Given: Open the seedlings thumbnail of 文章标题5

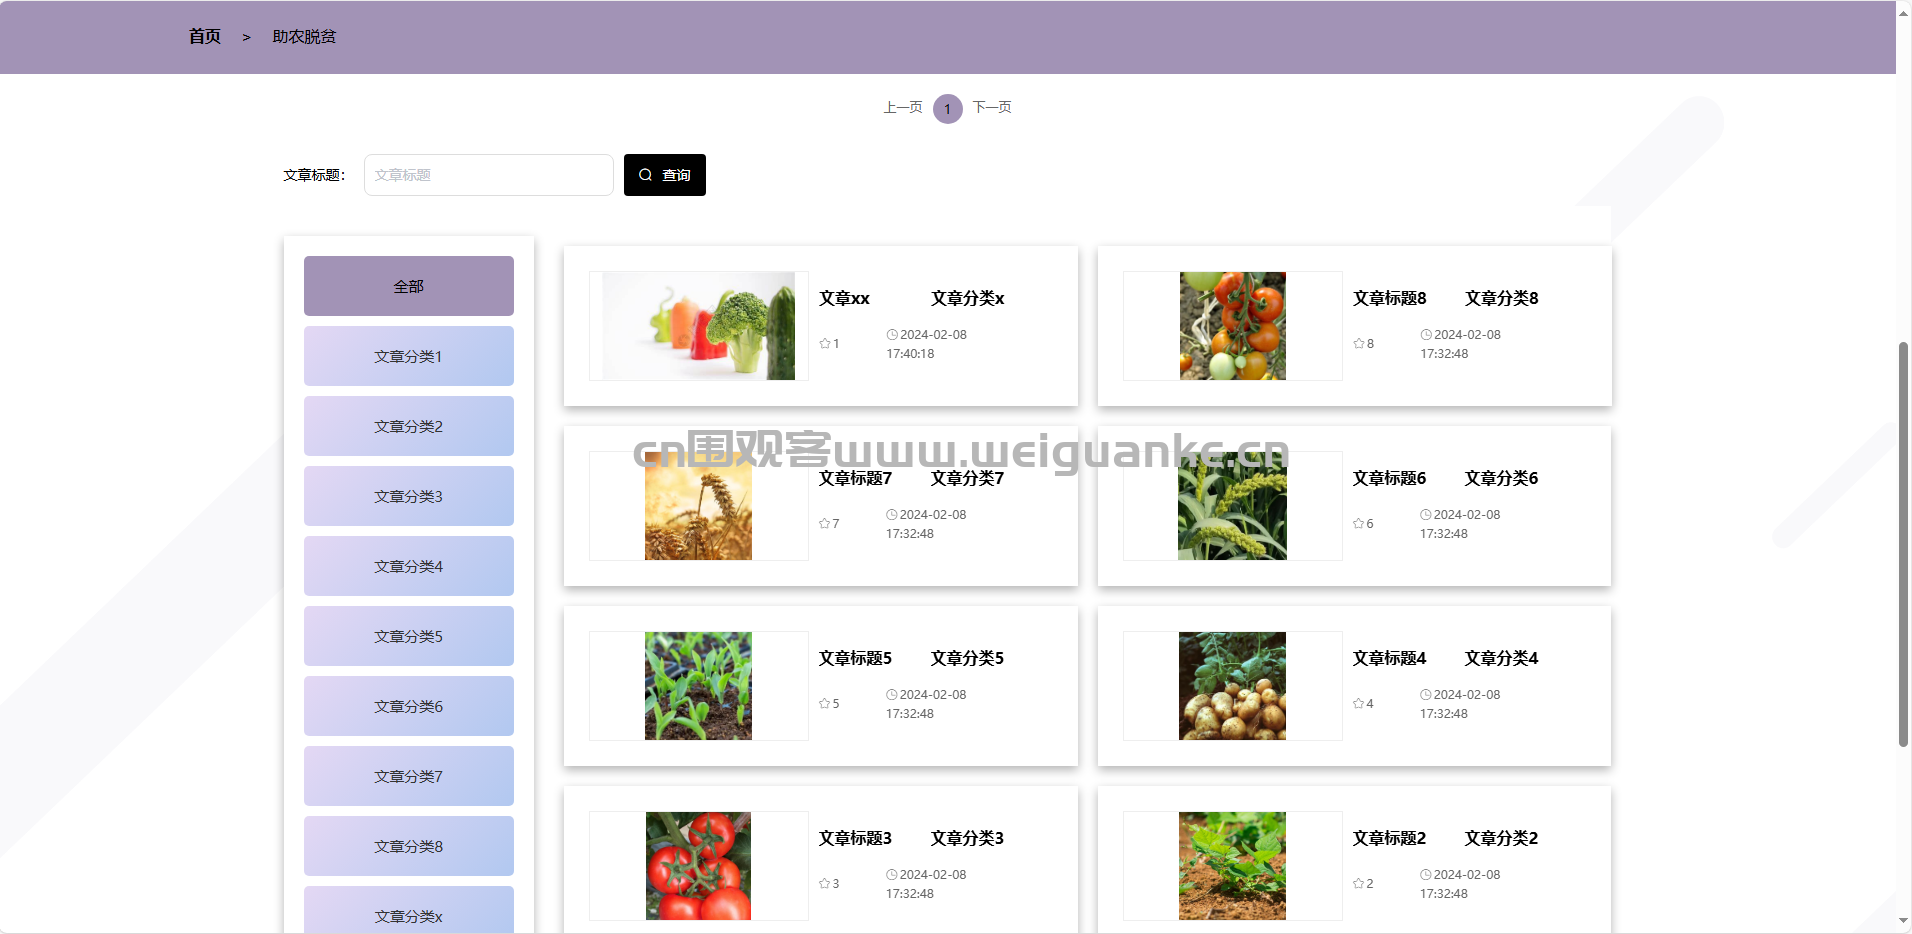Looking at the screenshot, I should tap(698, 686).
